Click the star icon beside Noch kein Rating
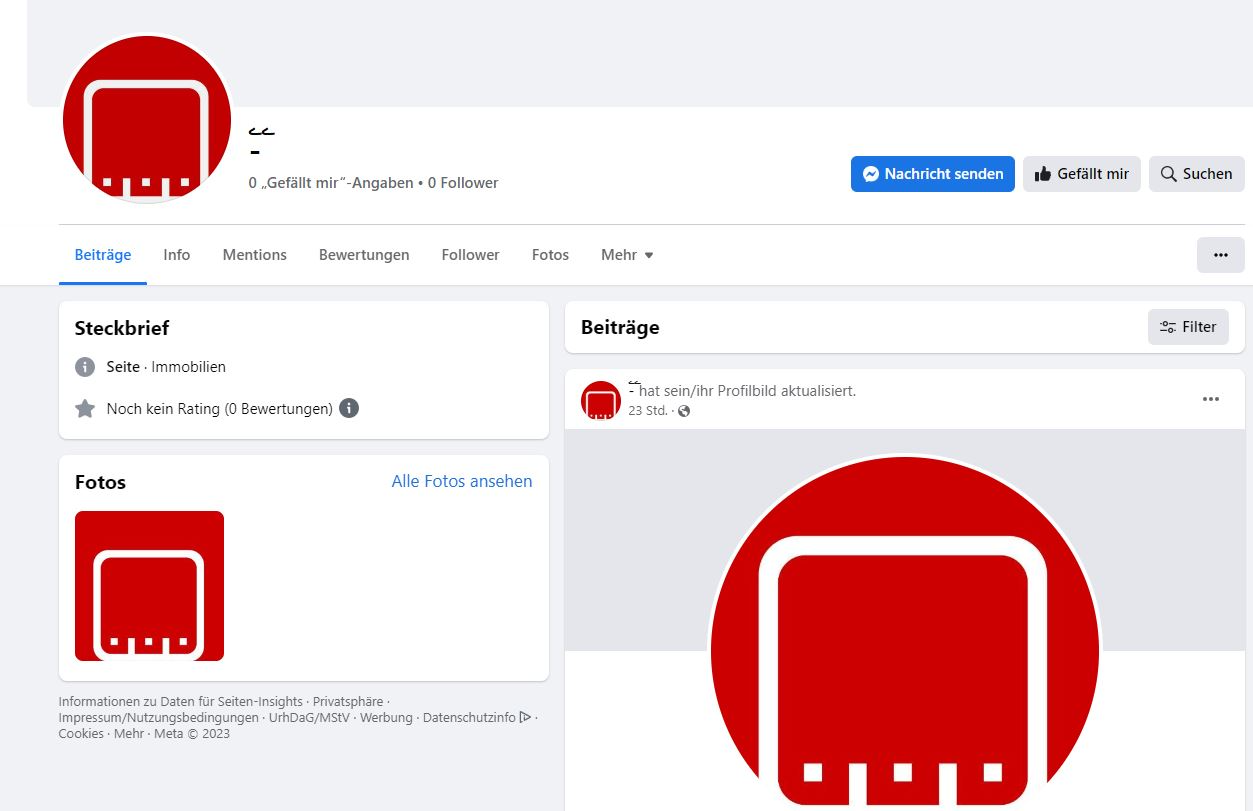This screenshot has width=1253, height=811. 85,408
